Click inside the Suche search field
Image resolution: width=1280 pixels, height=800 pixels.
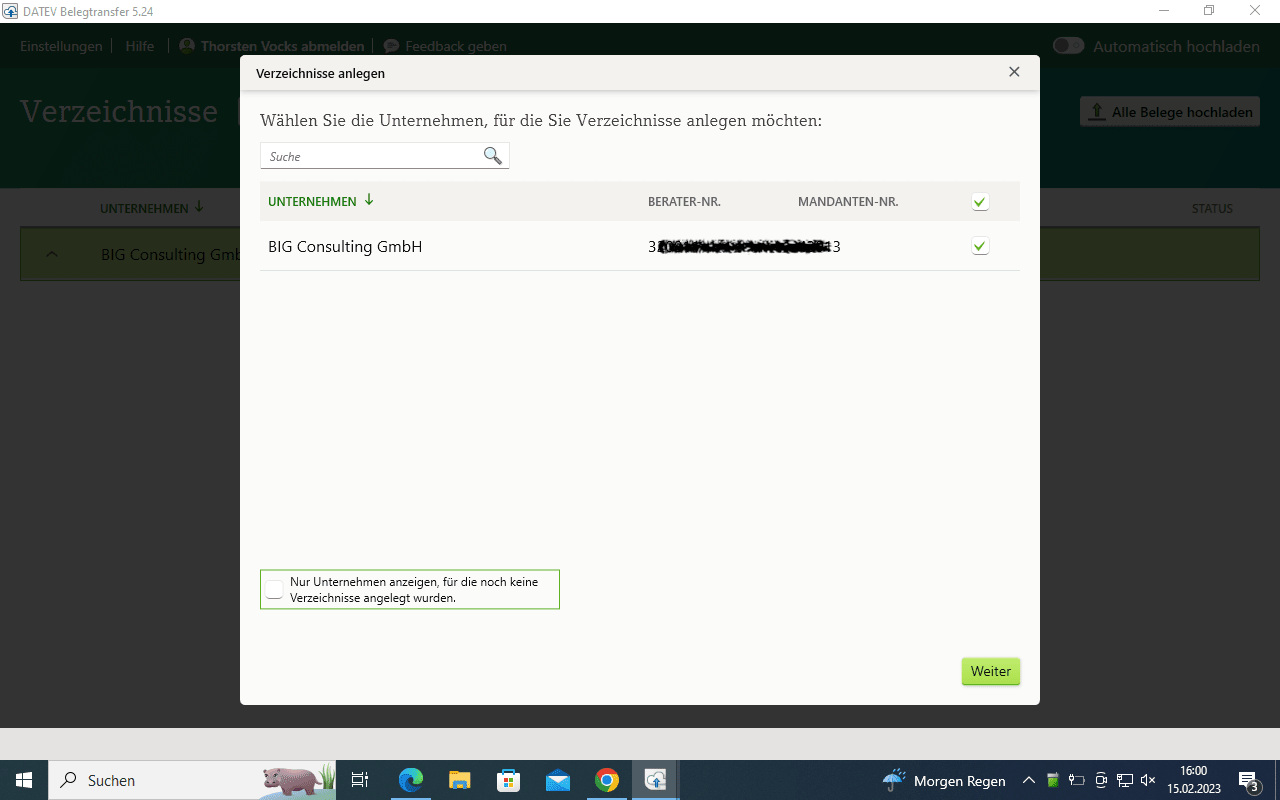(x=372, y=156)
